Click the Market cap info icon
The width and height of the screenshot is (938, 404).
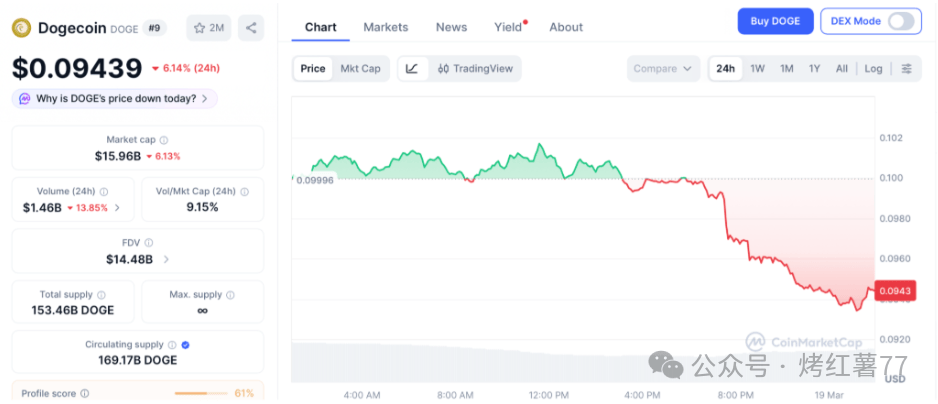164,140
